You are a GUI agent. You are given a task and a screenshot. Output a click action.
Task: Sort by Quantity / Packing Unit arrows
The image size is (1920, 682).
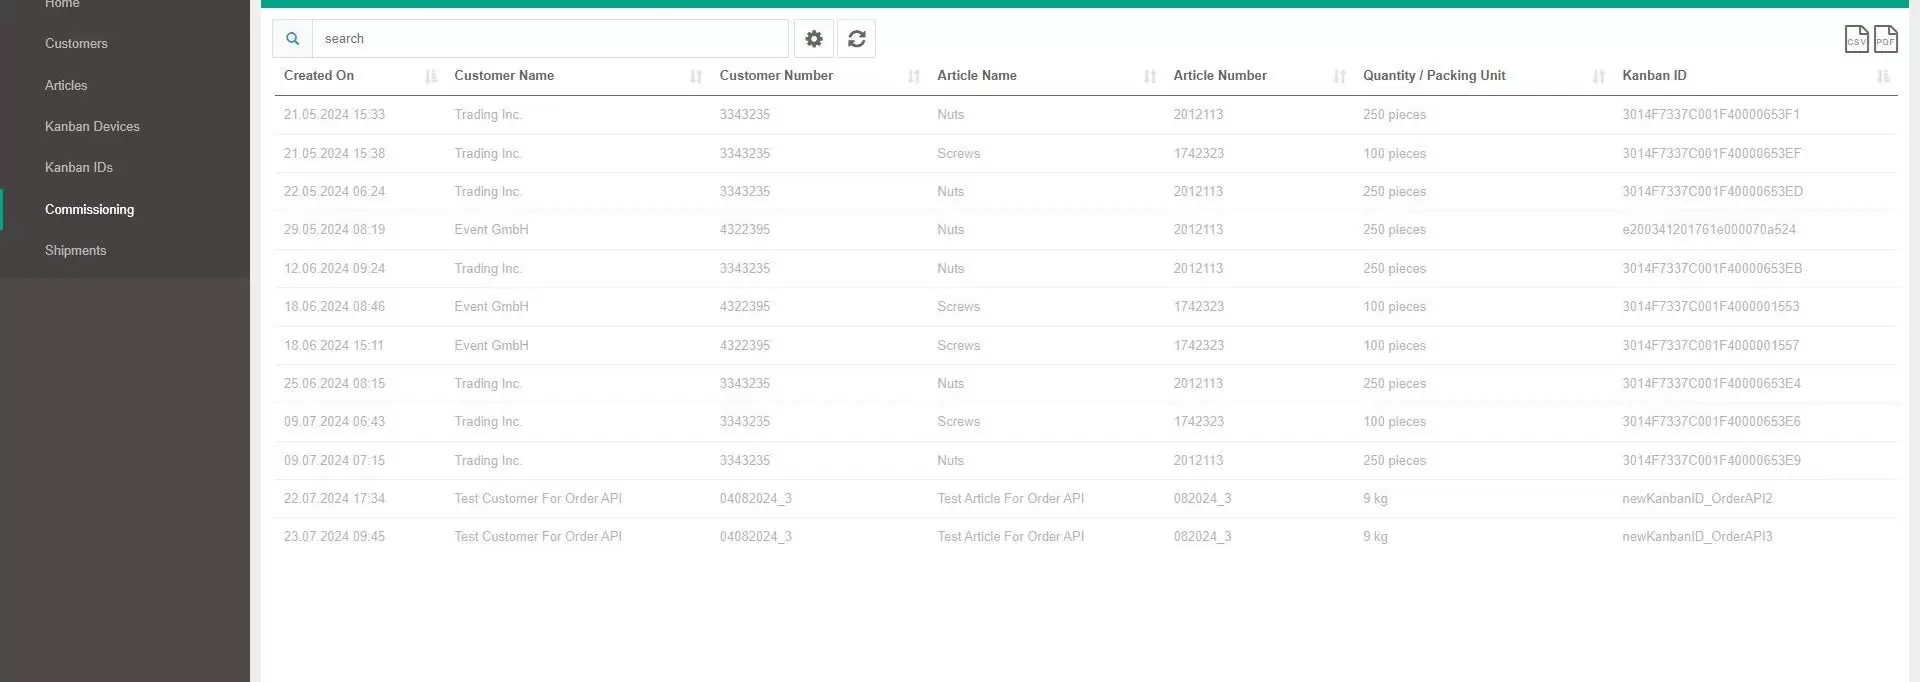(1599, 76)
